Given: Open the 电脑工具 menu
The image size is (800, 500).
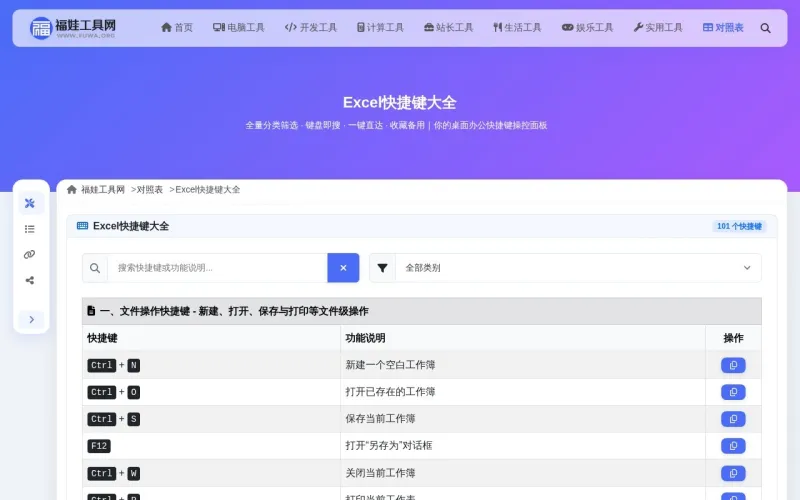Looking at the screenshot, I should [x=239, y=28].
